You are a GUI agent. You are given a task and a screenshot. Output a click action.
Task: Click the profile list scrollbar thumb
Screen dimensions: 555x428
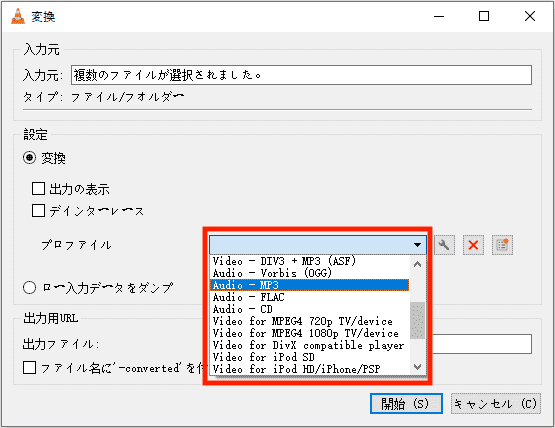[417, 320]
